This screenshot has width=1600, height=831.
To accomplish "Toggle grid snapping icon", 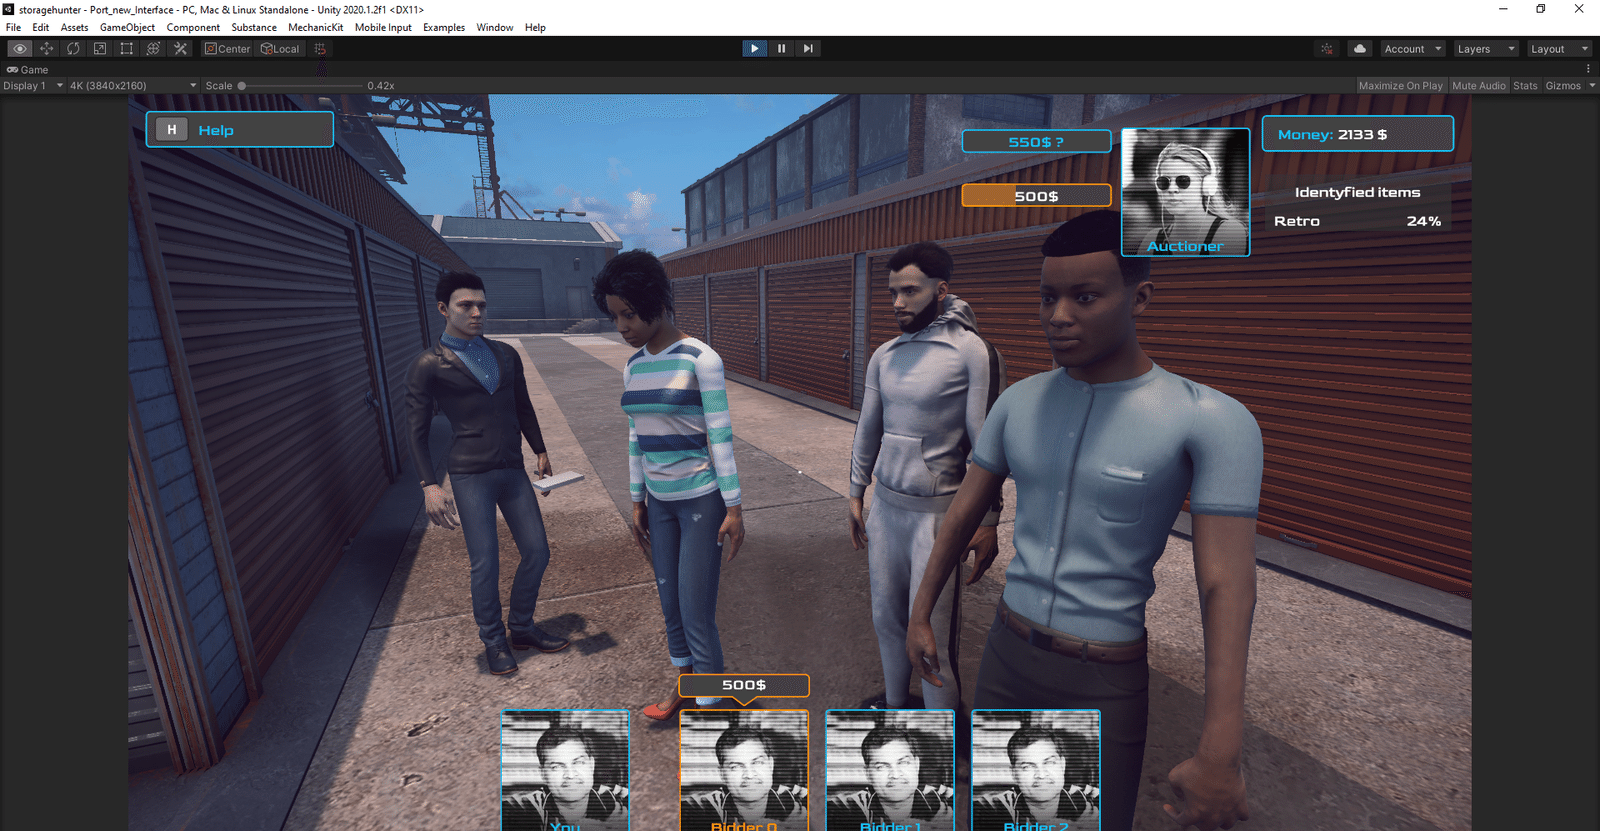I will point(320,48).
